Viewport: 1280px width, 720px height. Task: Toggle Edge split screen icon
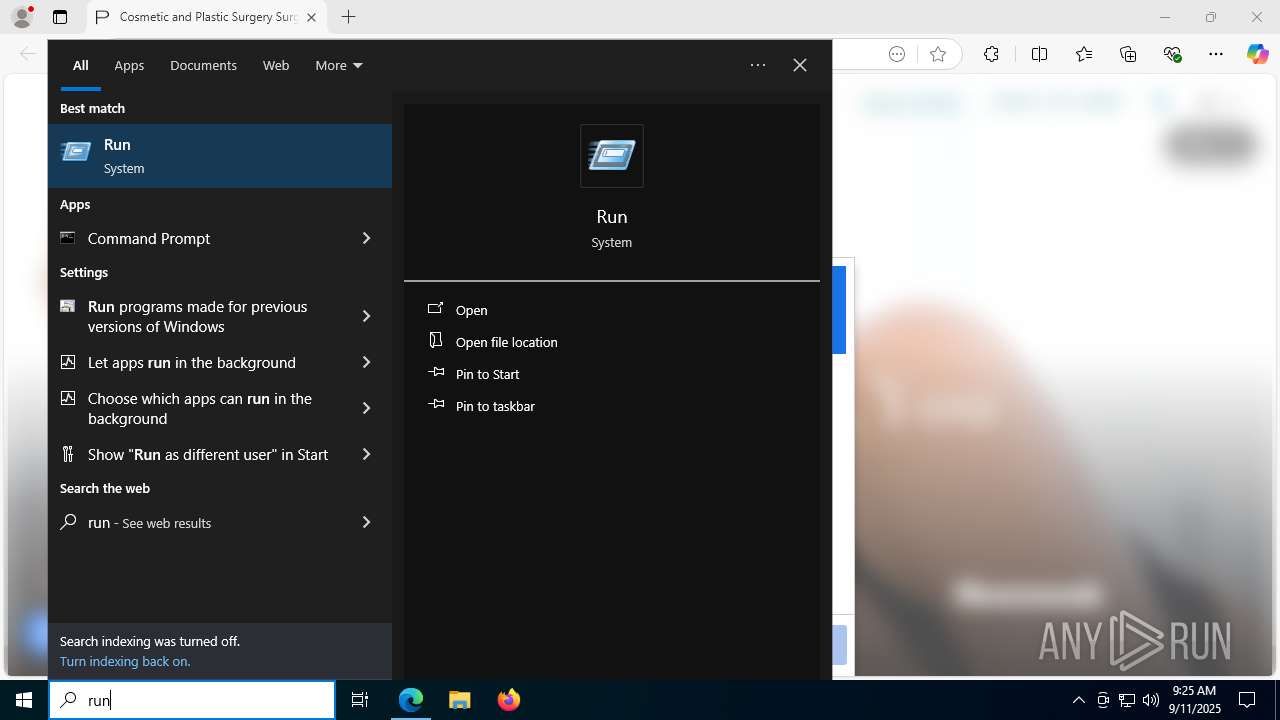coord(1039,55)
